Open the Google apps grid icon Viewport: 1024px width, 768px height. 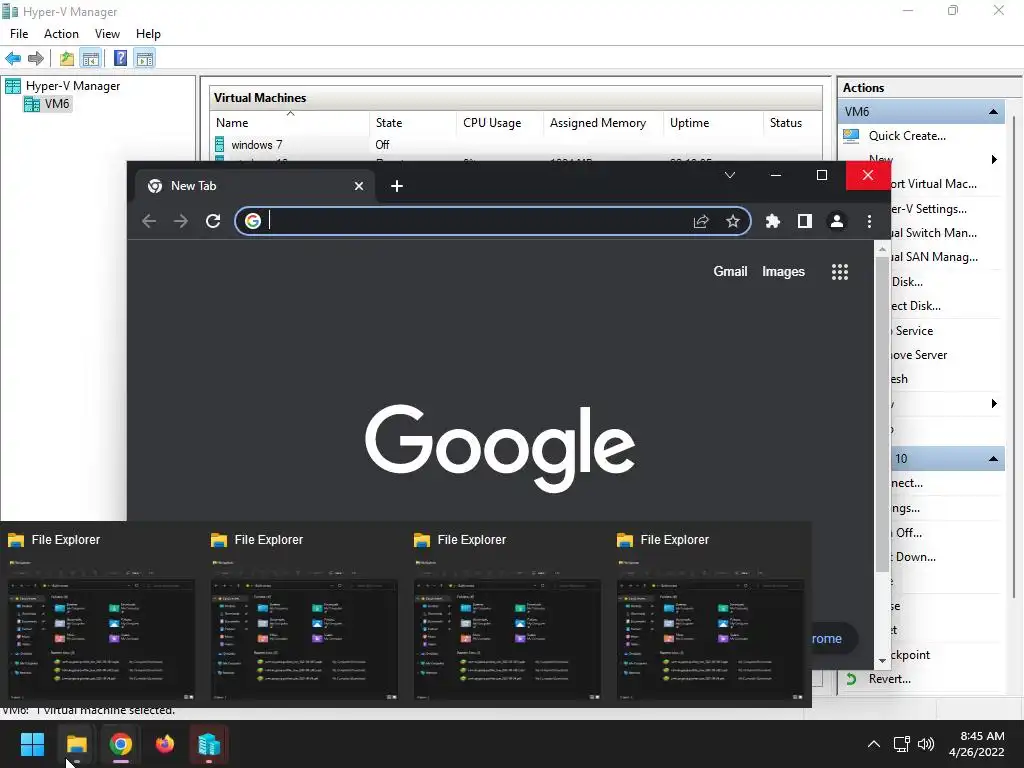click(x=840, y=272)
